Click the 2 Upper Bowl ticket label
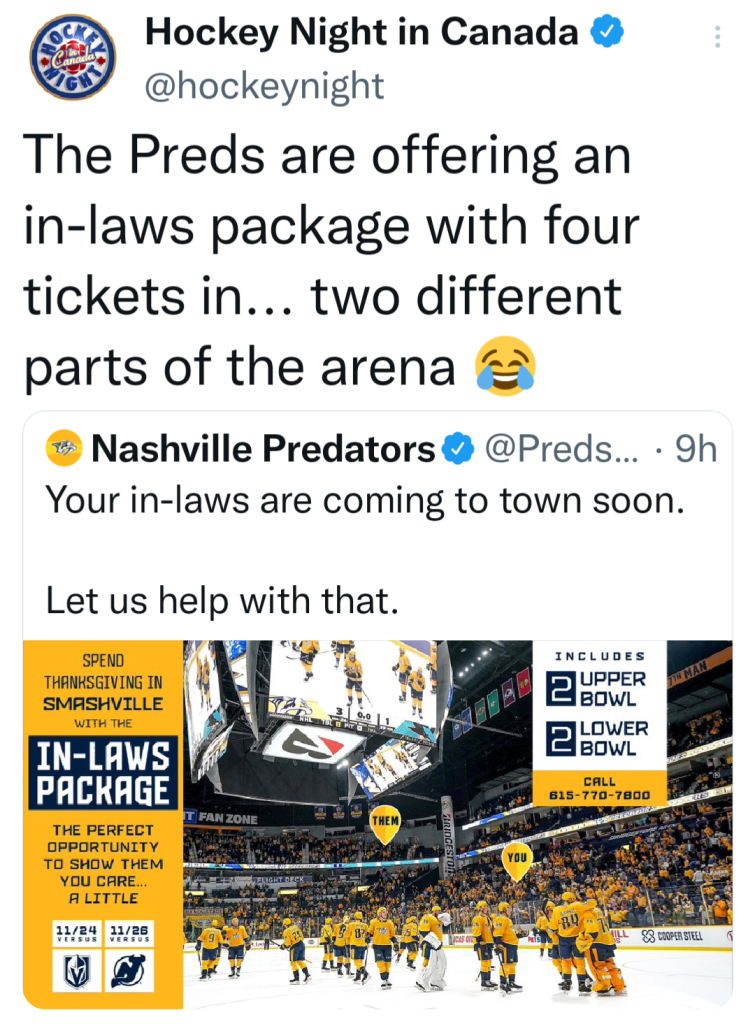Image resolution: width=755 pixels, height=1024 pixels. tap(598, 687)
